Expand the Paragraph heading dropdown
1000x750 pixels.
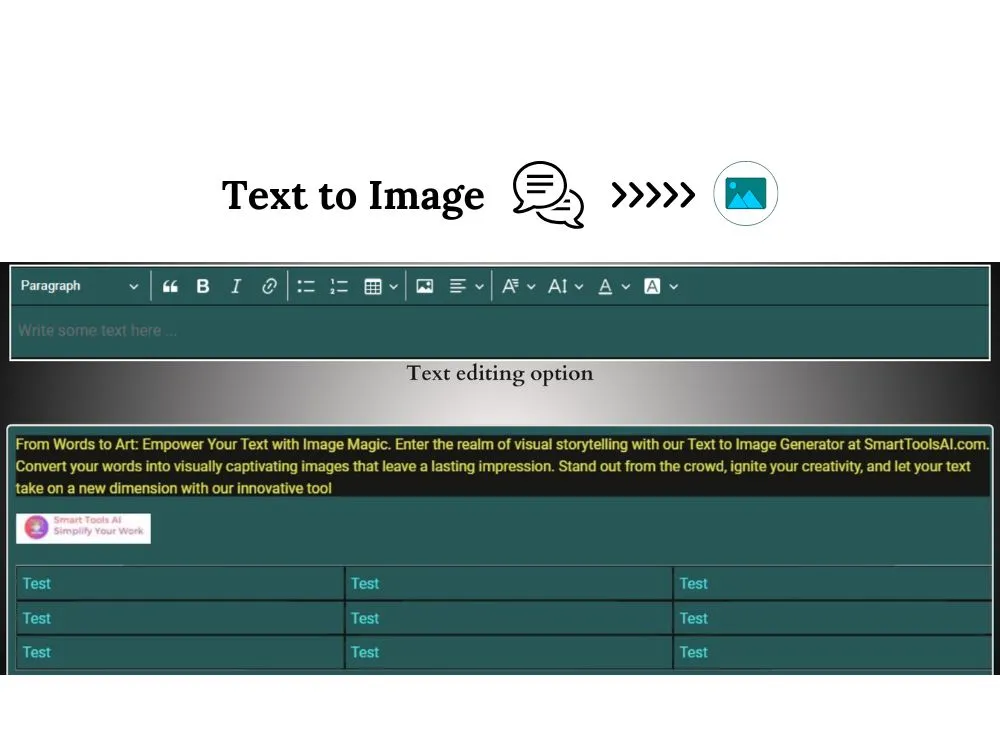[x=79, y=286]
